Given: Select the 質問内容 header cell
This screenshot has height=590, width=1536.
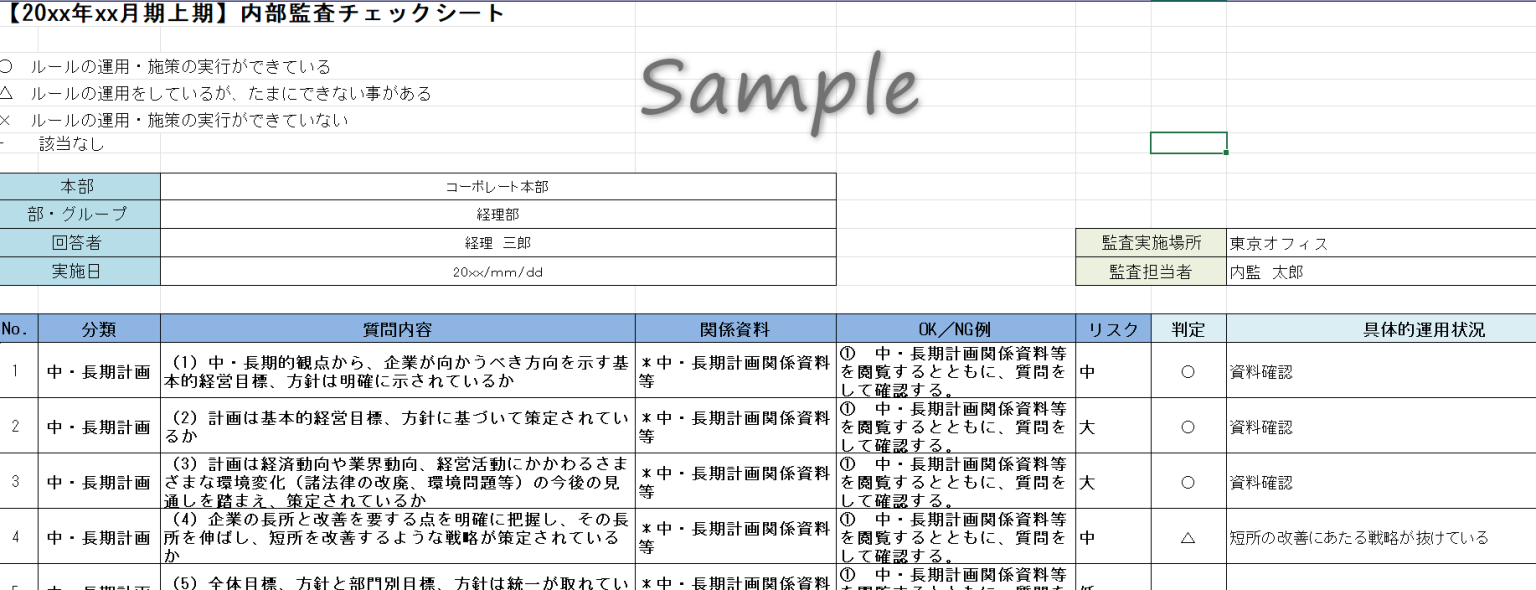Looking at the screenshot, I should (398, 330).
